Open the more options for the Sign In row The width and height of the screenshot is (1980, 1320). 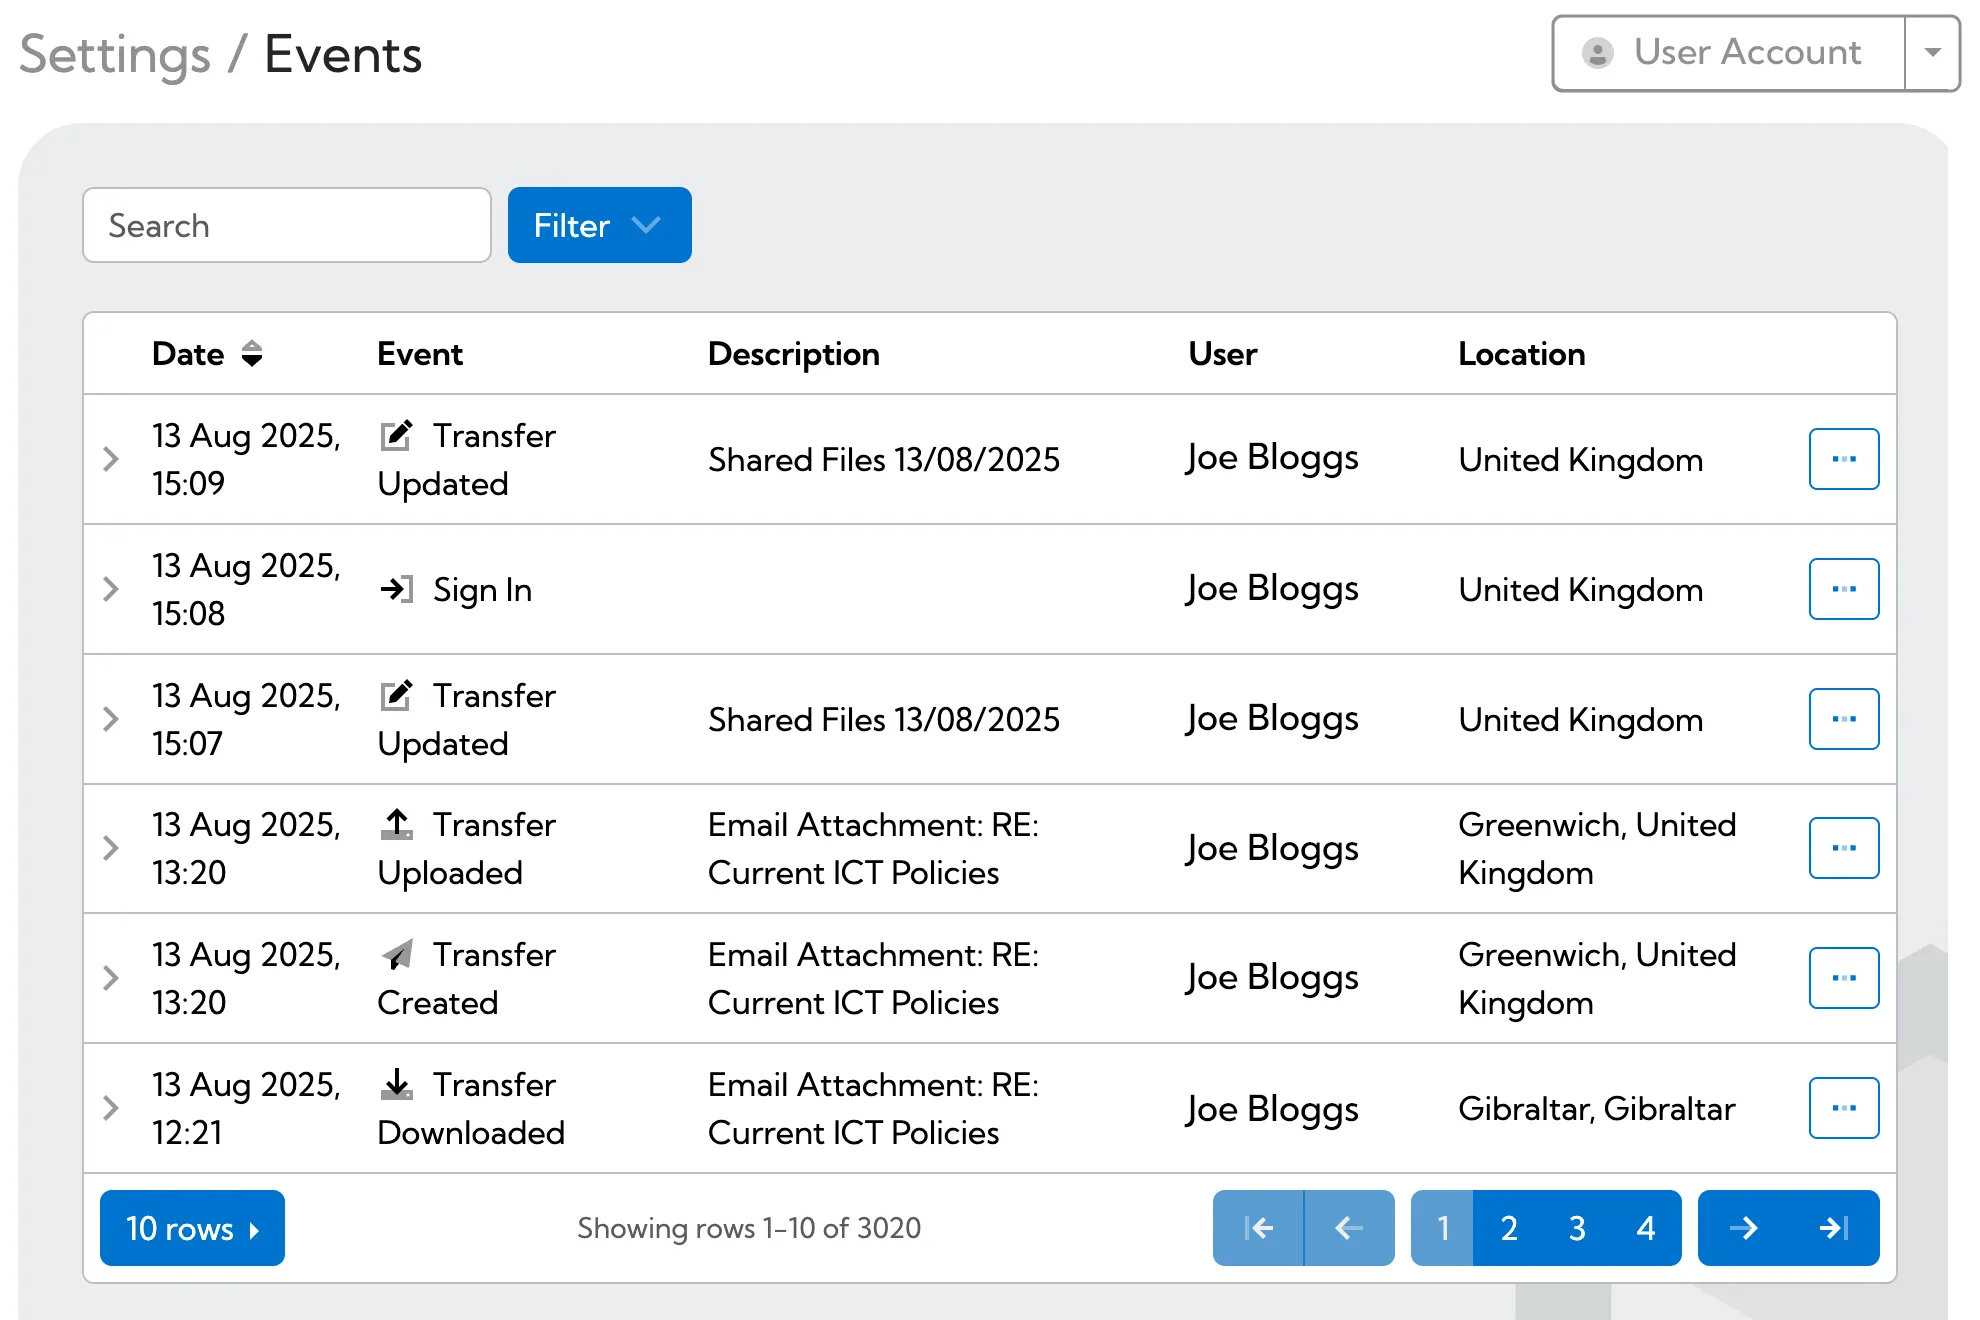(1843, 589)
